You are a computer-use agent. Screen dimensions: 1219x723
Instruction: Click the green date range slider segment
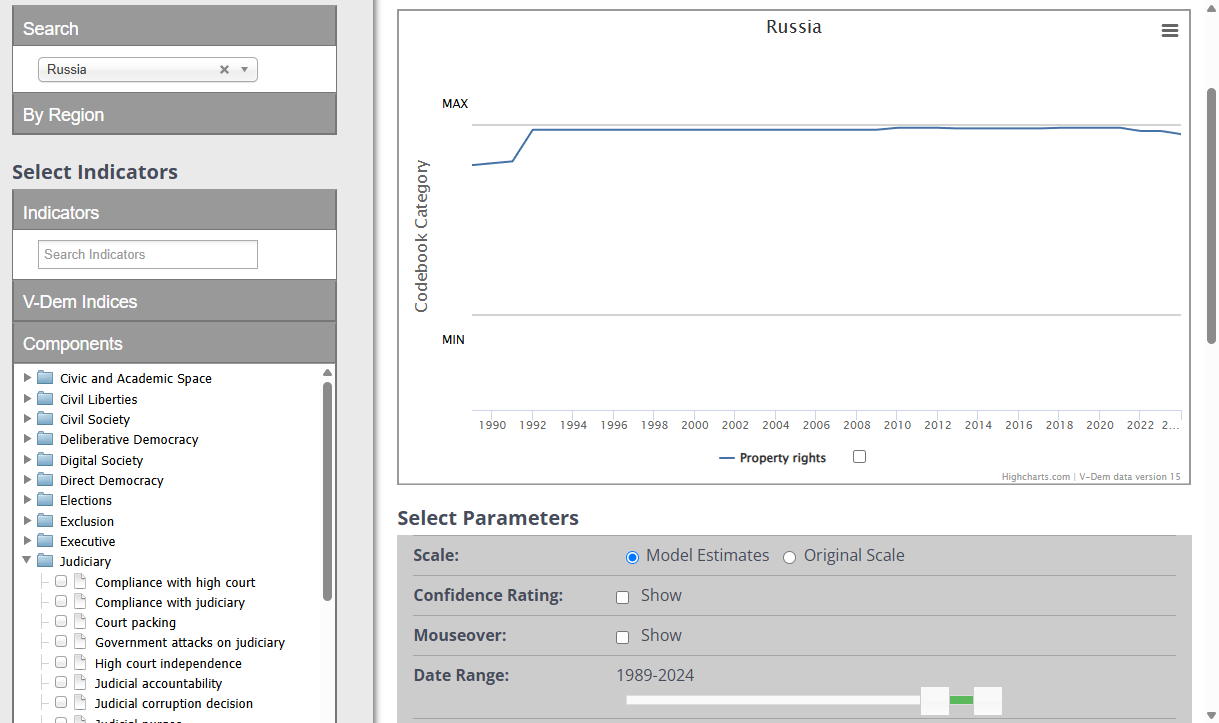pos(961,700)
